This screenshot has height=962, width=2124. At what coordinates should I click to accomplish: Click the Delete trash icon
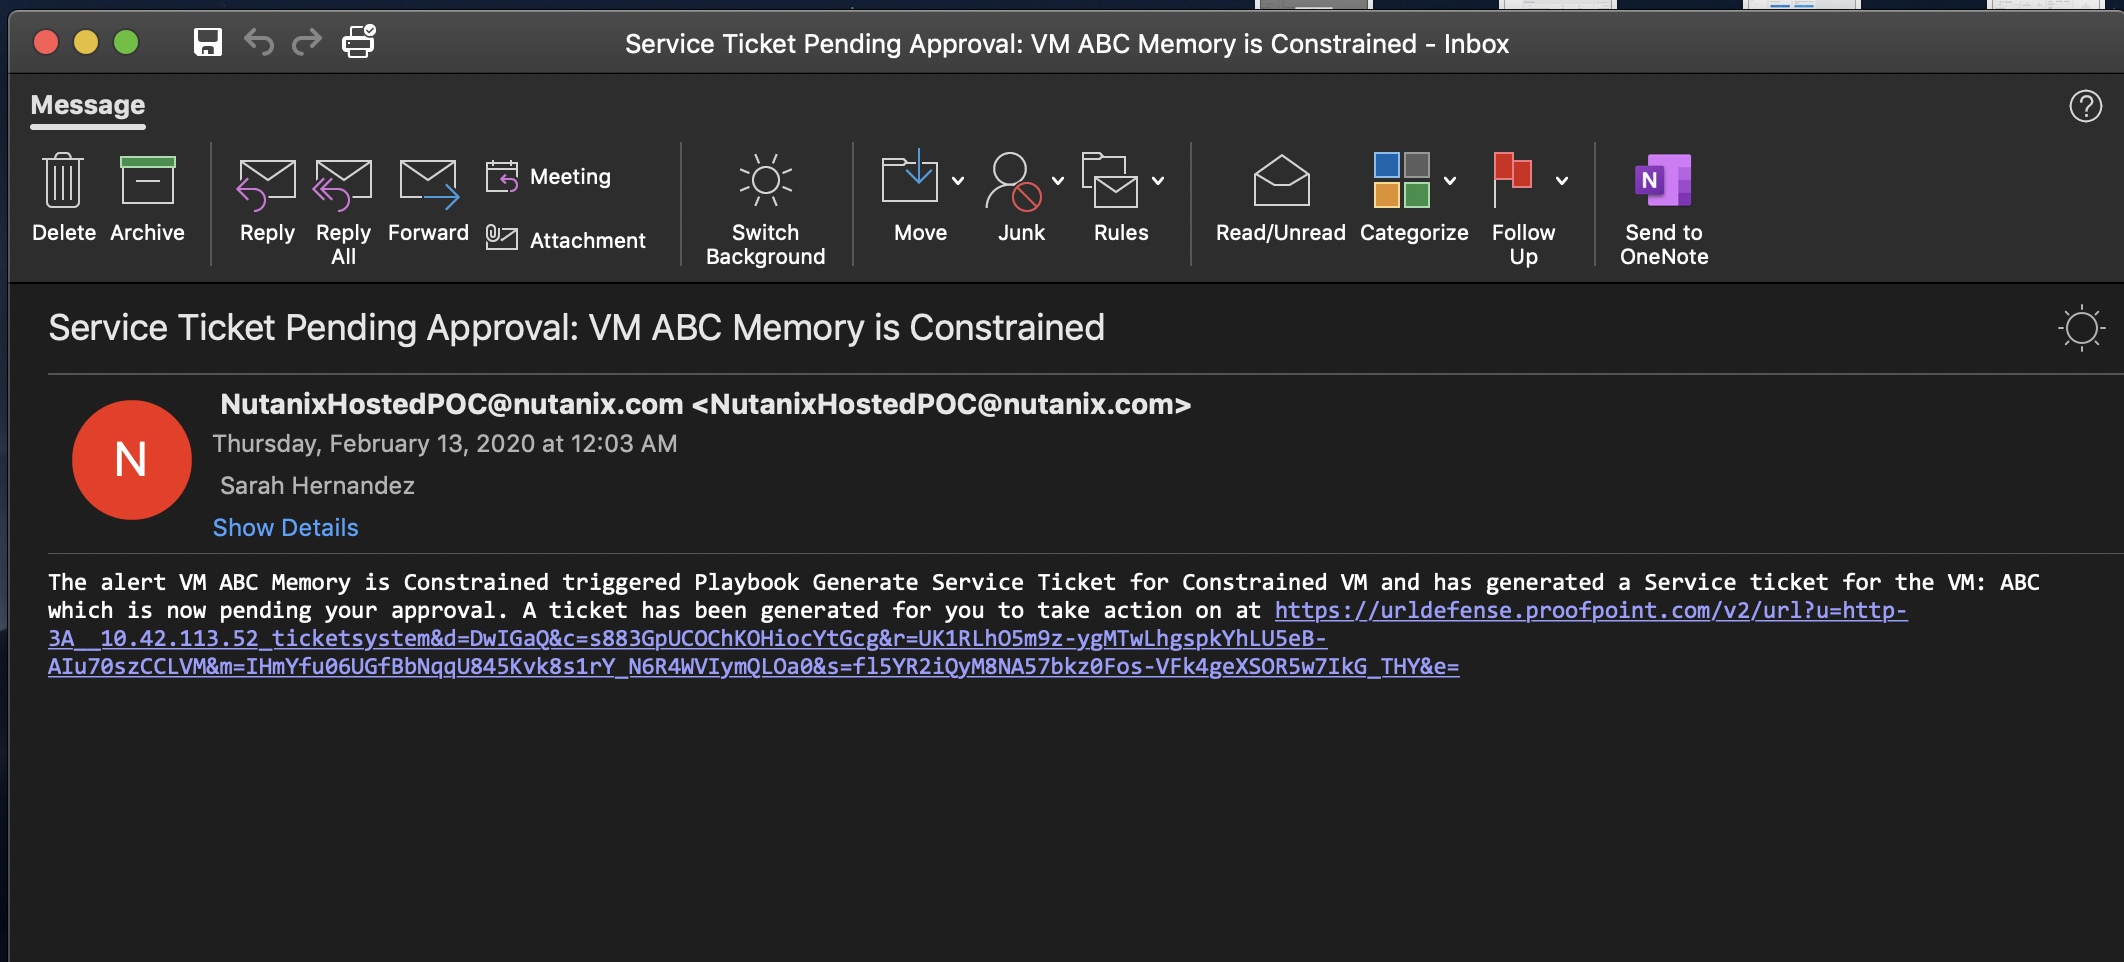tap(63, 182)
